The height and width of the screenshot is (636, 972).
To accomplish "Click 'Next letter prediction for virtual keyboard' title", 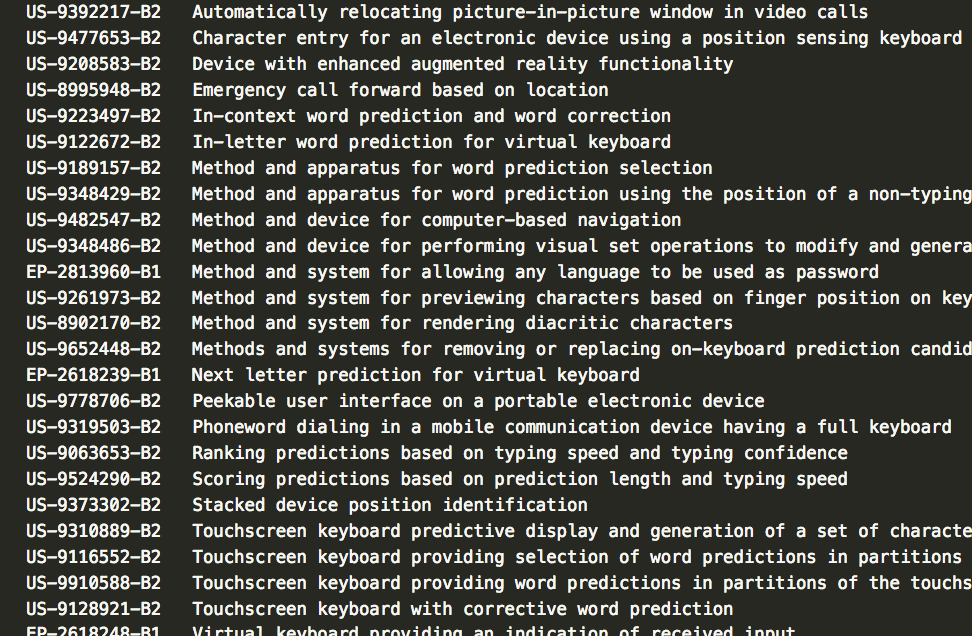I will pyautogui.click(x=416, y=375).
